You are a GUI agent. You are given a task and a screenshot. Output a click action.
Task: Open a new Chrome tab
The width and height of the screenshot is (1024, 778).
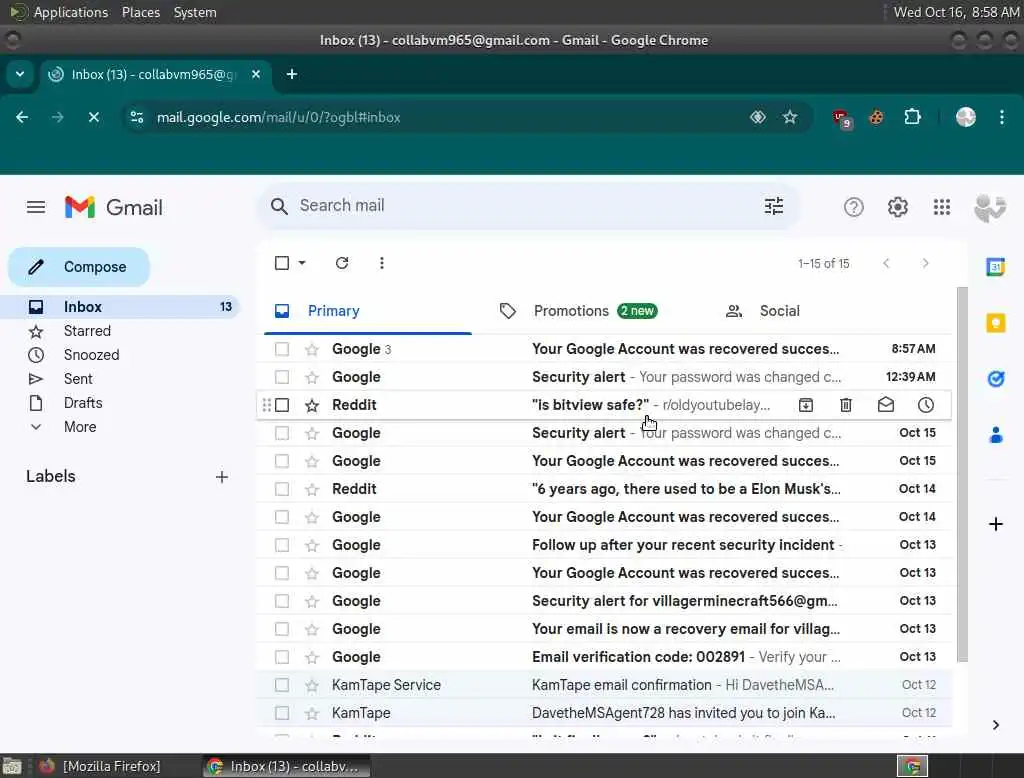(x=292, y=74)
